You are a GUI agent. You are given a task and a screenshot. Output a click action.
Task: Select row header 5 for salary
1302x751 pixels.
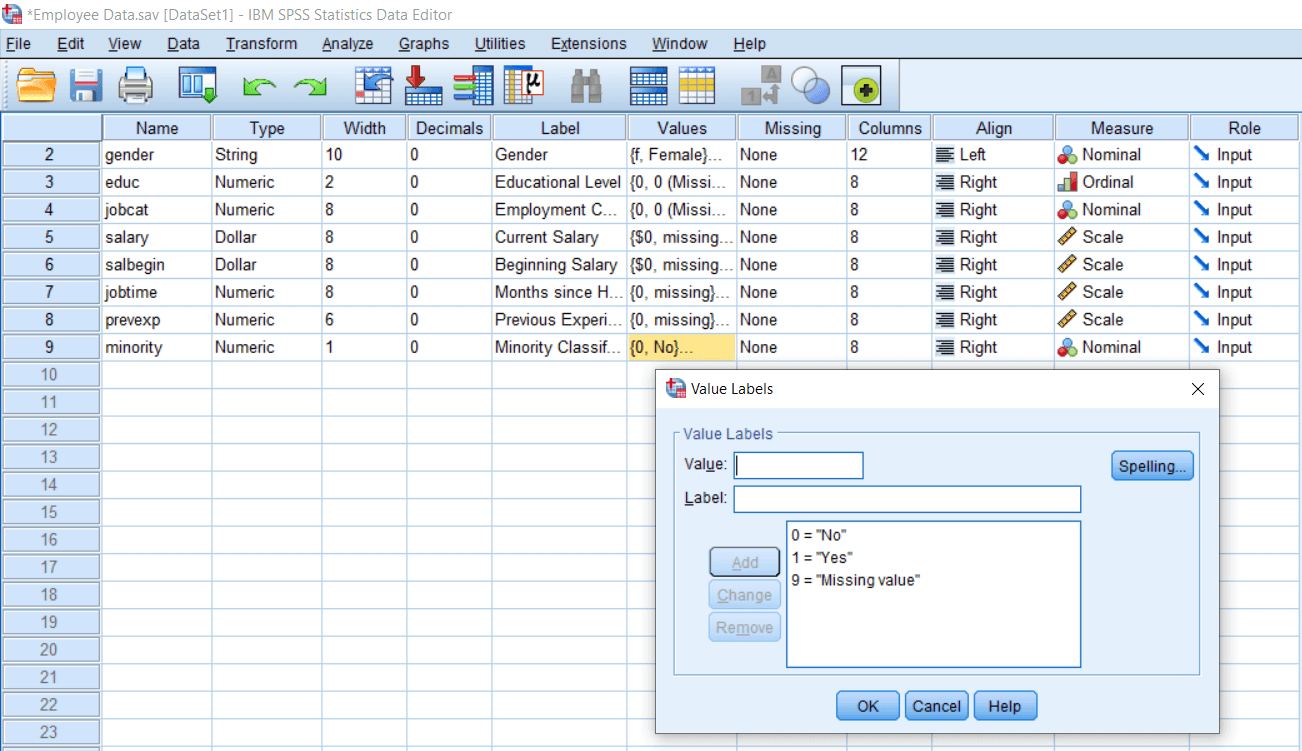pyautogui.click(x=50, y=237)
